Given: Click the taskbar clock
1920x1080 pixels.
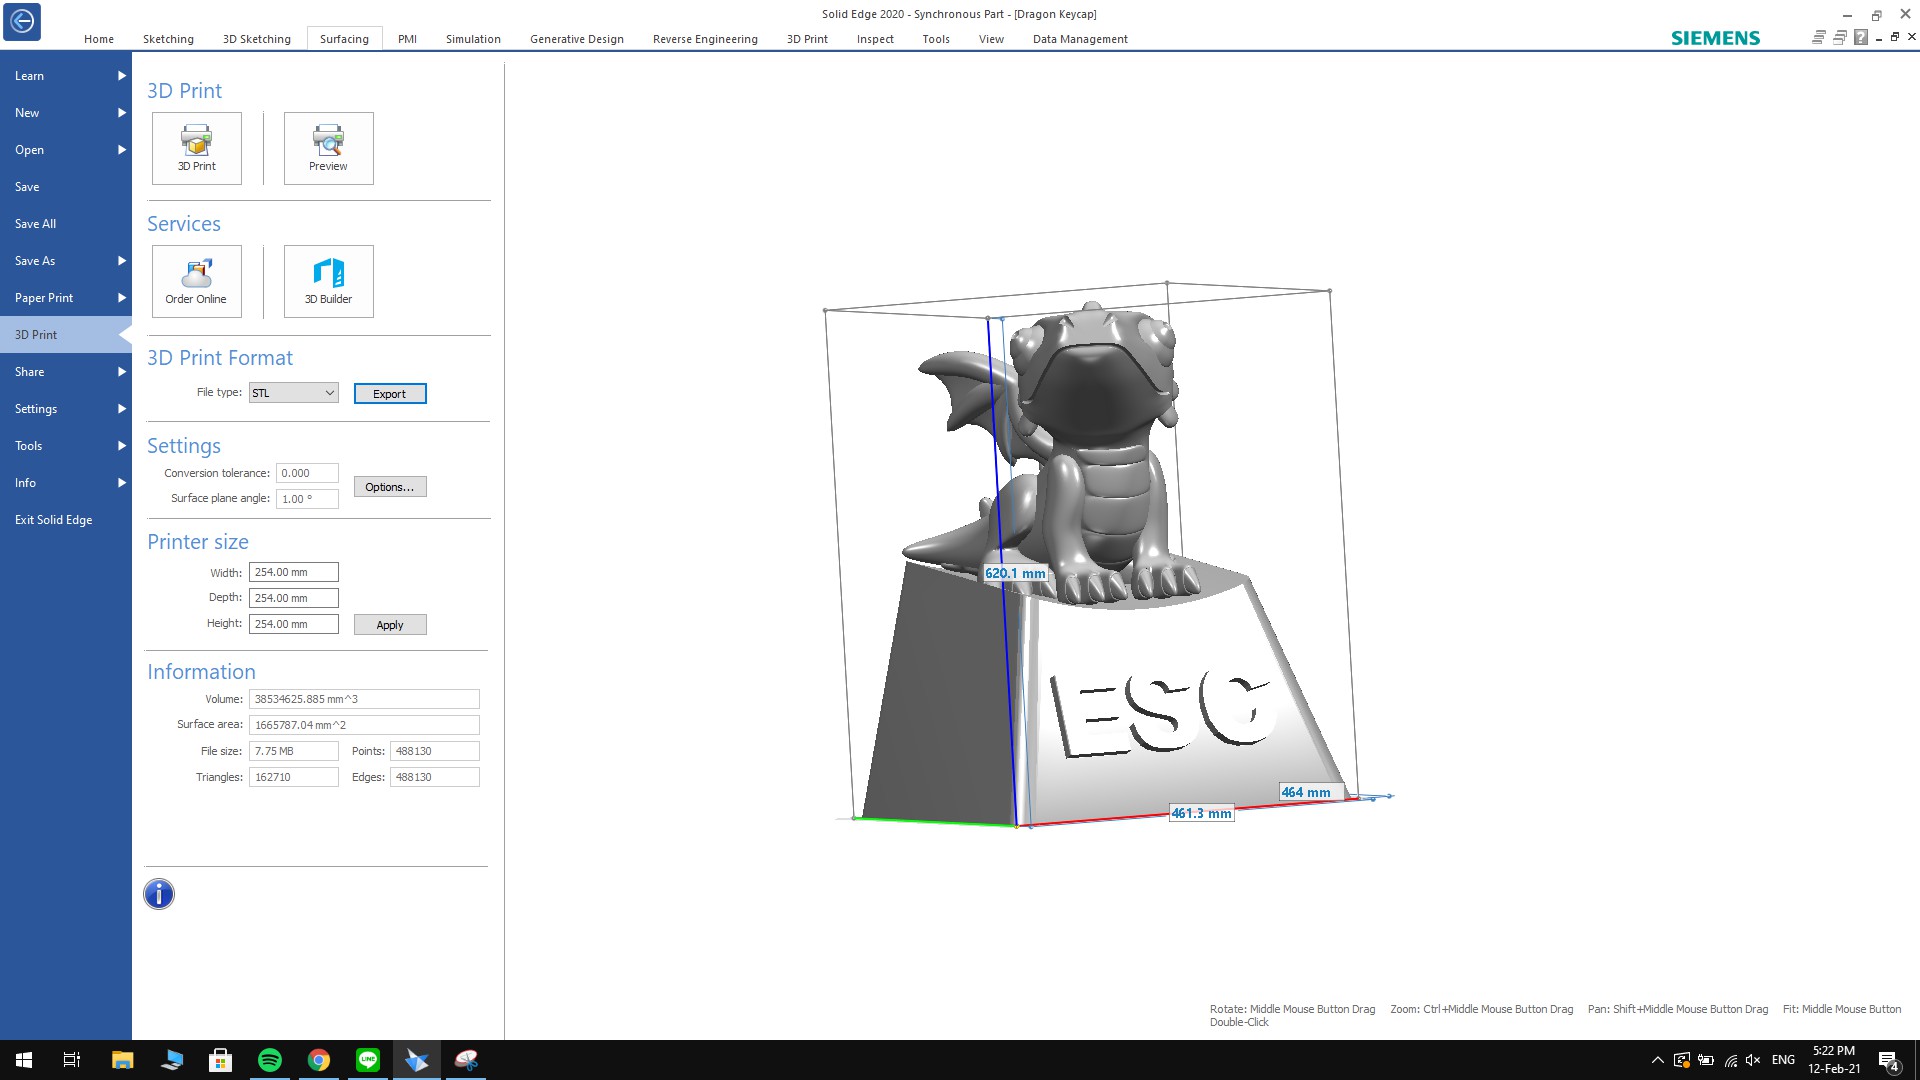Looking at the screenshot, I should [x=1834, y=1060].
